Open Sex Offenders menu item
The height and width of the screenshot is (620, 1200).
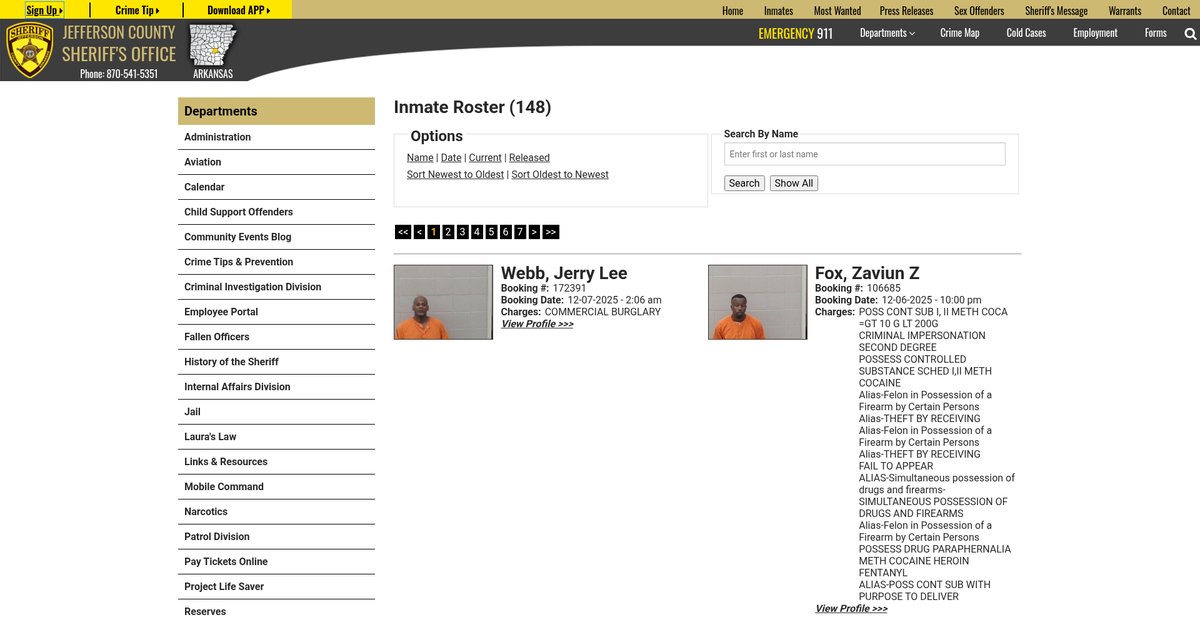979,11
